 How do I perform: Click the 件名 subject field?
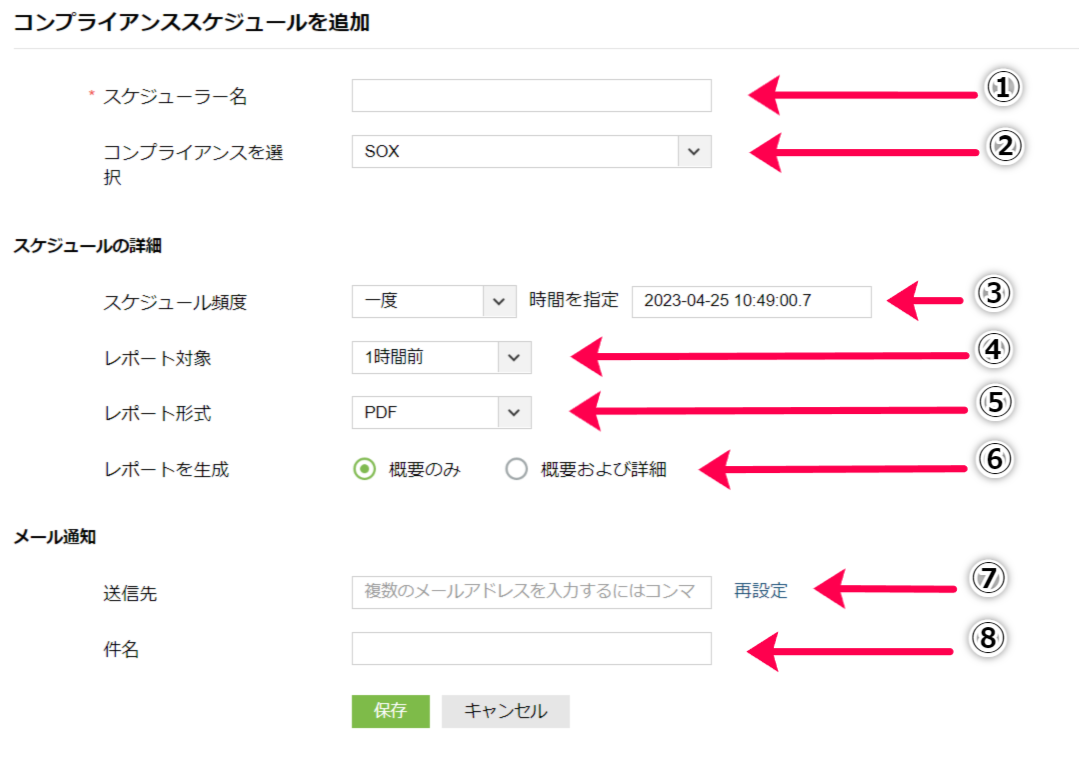531,648
